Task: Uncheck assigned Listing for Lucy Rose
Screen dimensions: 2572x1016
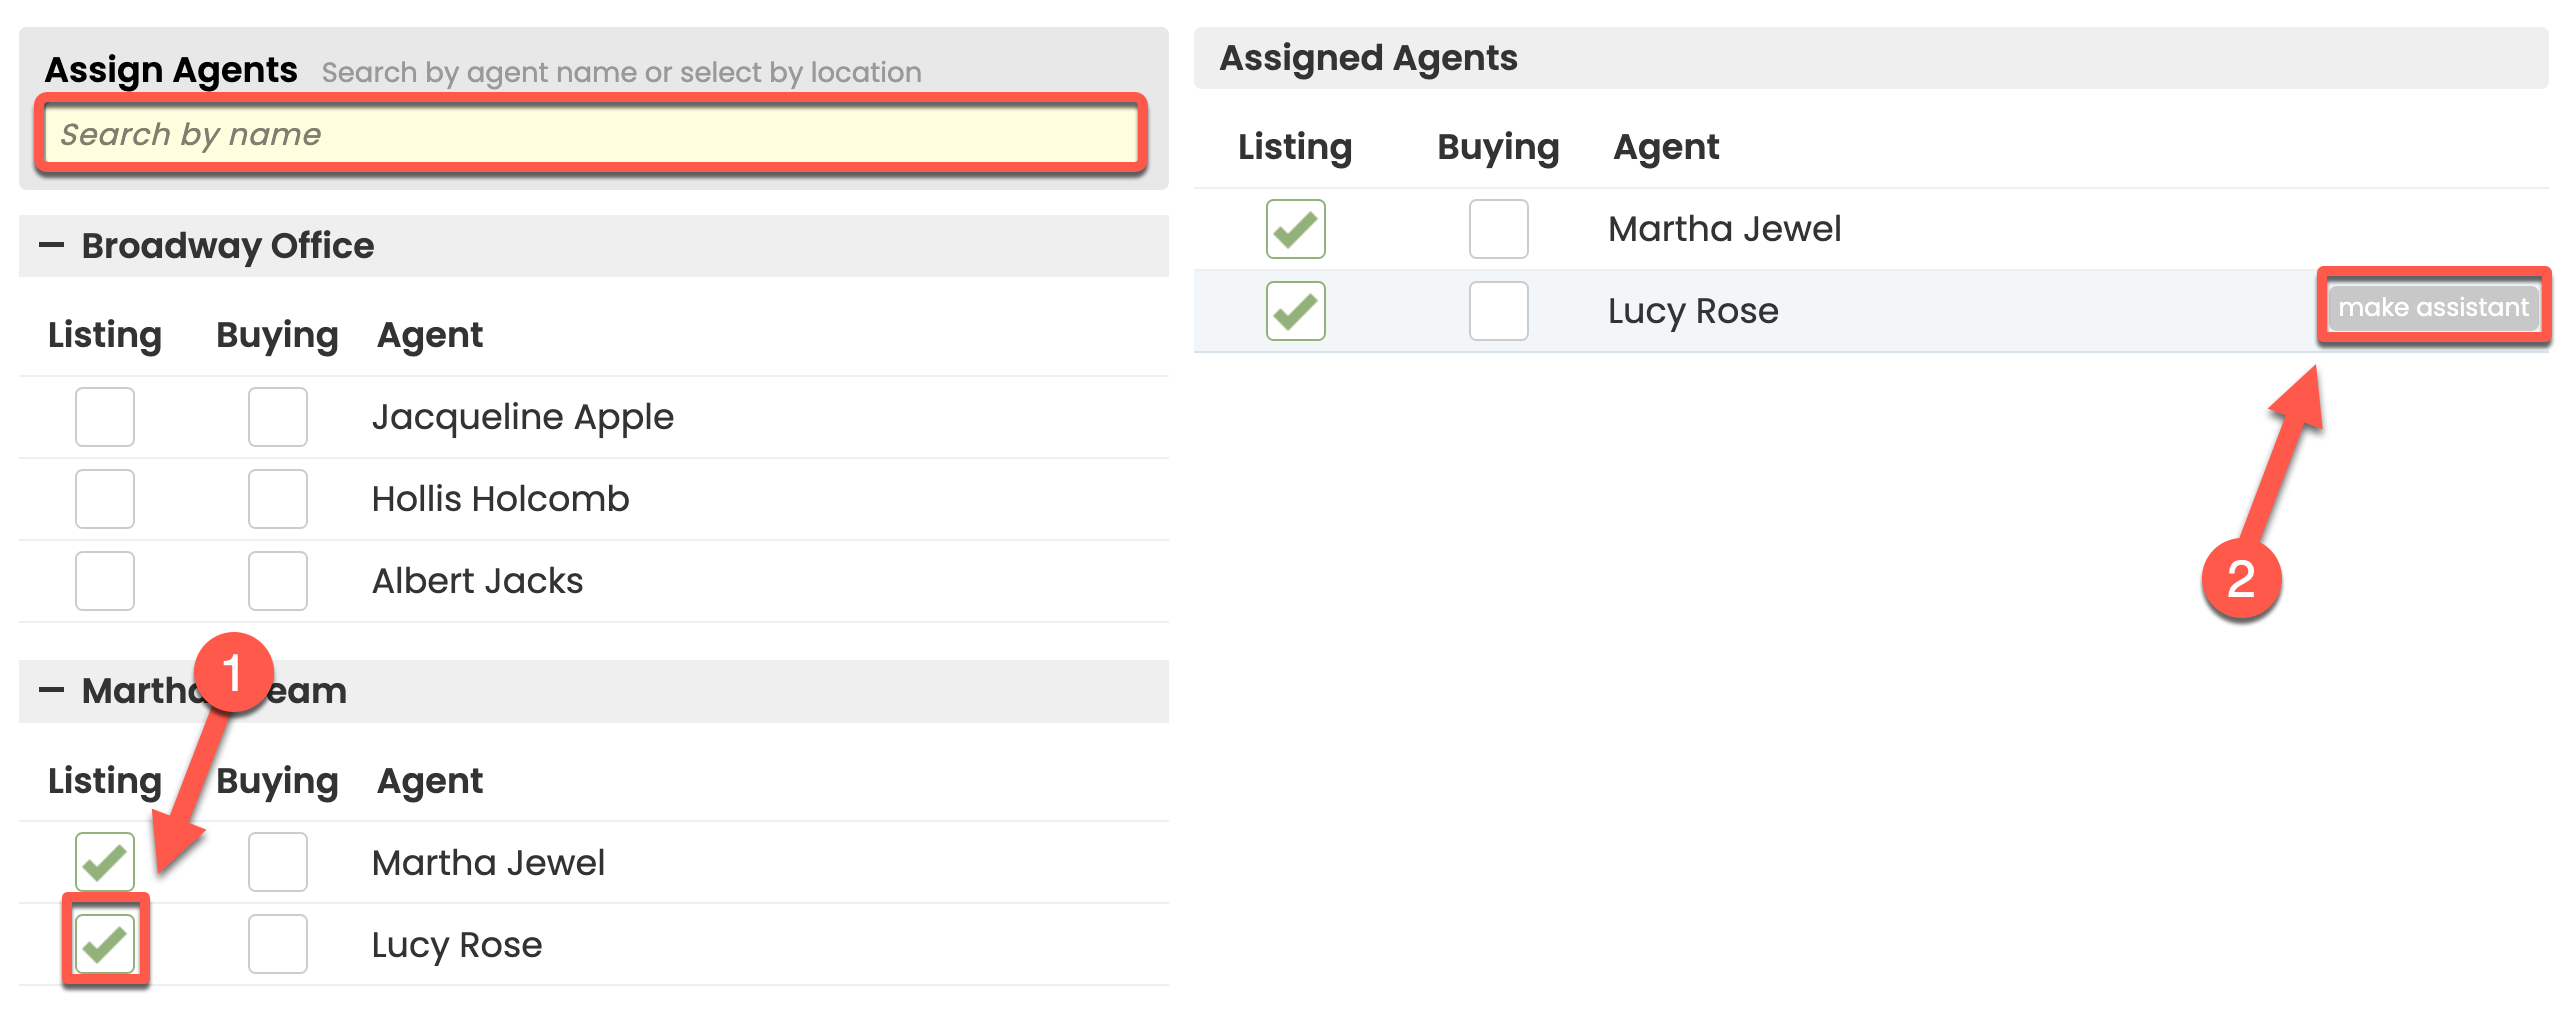Action: (x=1295, y=311)
